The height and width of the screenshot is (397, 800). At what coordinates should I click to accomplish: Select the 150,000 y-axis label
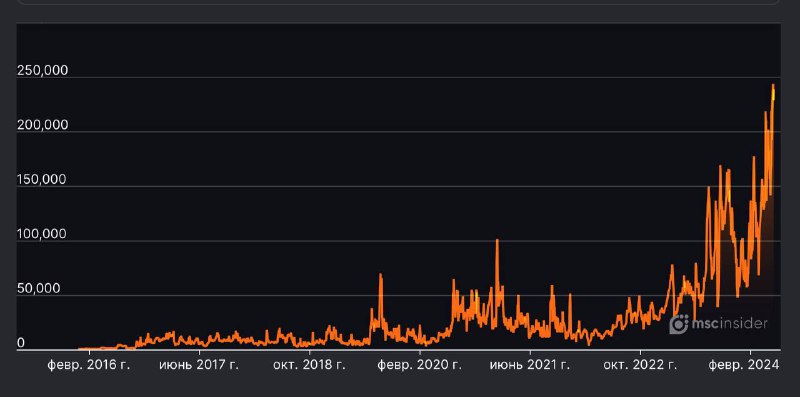coord(42,180)
